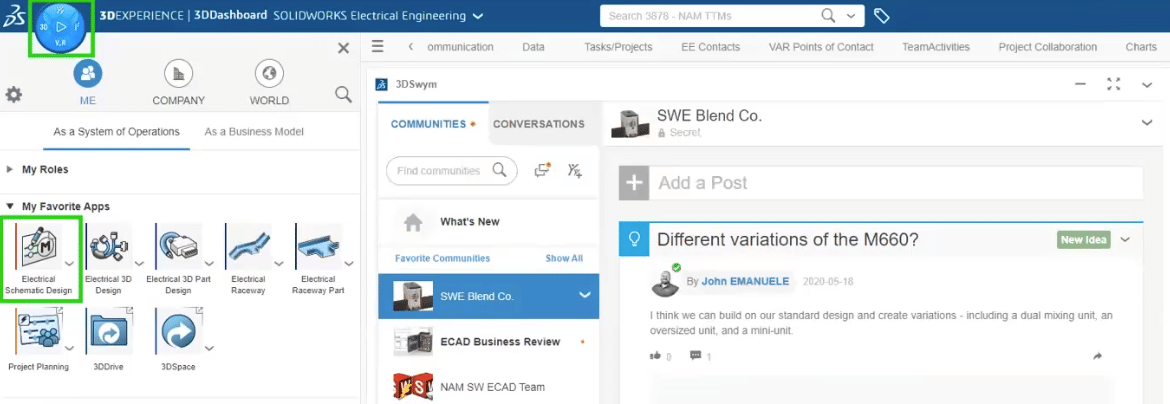Image resolution: width=1170 pixels, height=404 pixels.
Task: Click the 3DEXPERIENCE compass icon
Action: tap(60, 28)
